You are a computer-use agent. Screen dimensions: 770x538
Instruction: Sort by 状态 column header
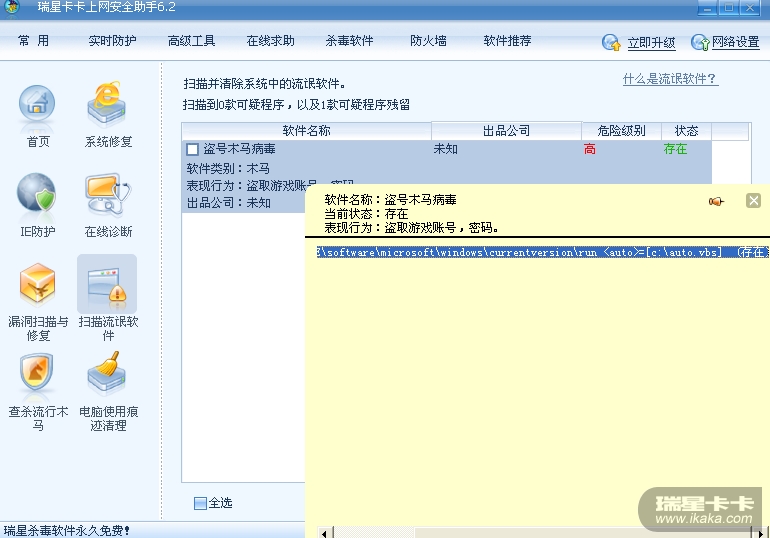click(686, 131)
